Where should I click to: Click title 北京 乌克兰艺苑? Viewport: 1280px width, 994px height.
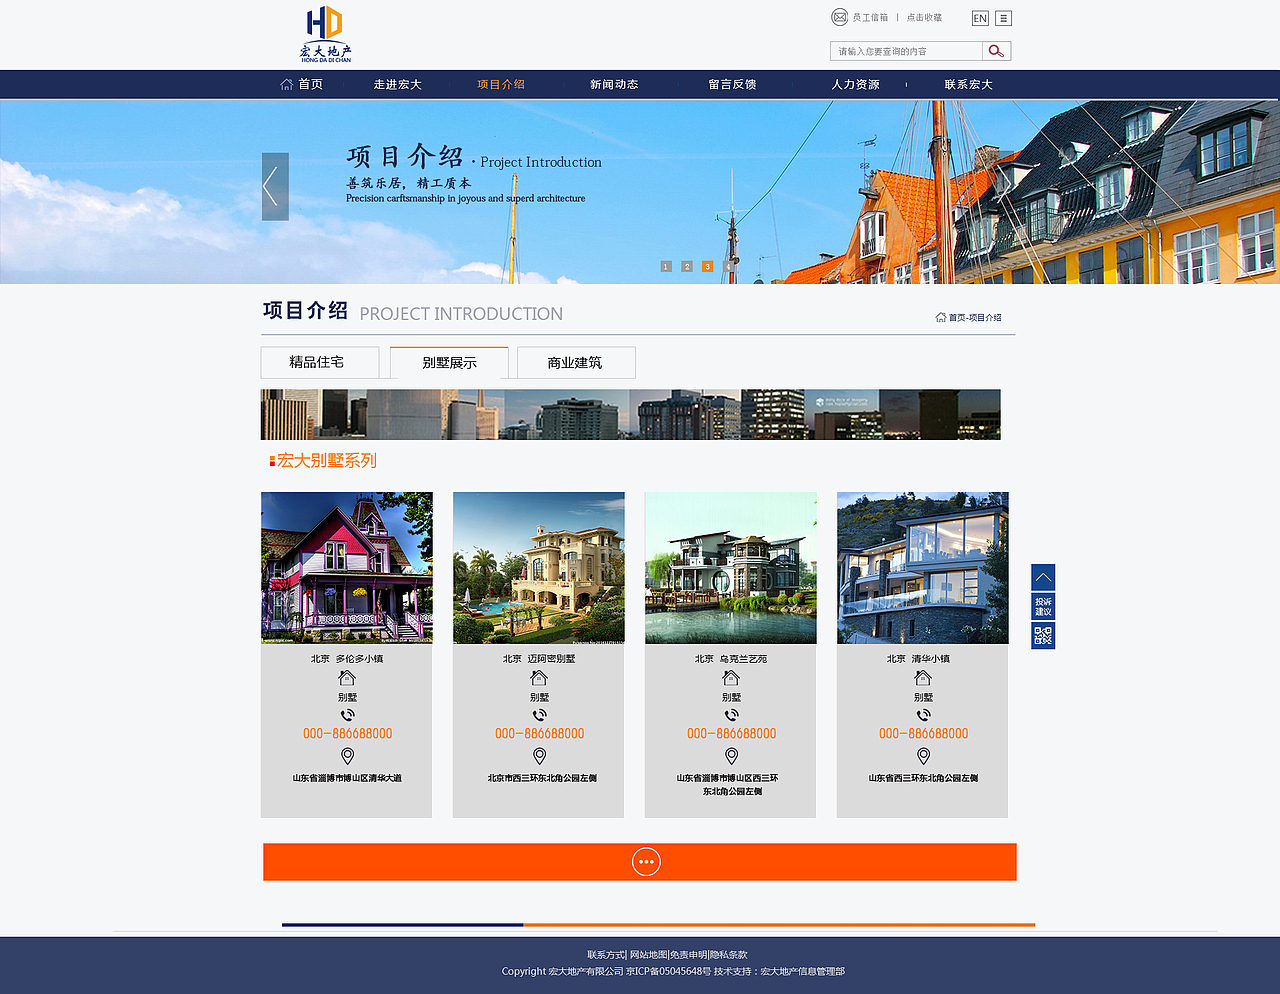pyautogui.click(x=731, y=659)
